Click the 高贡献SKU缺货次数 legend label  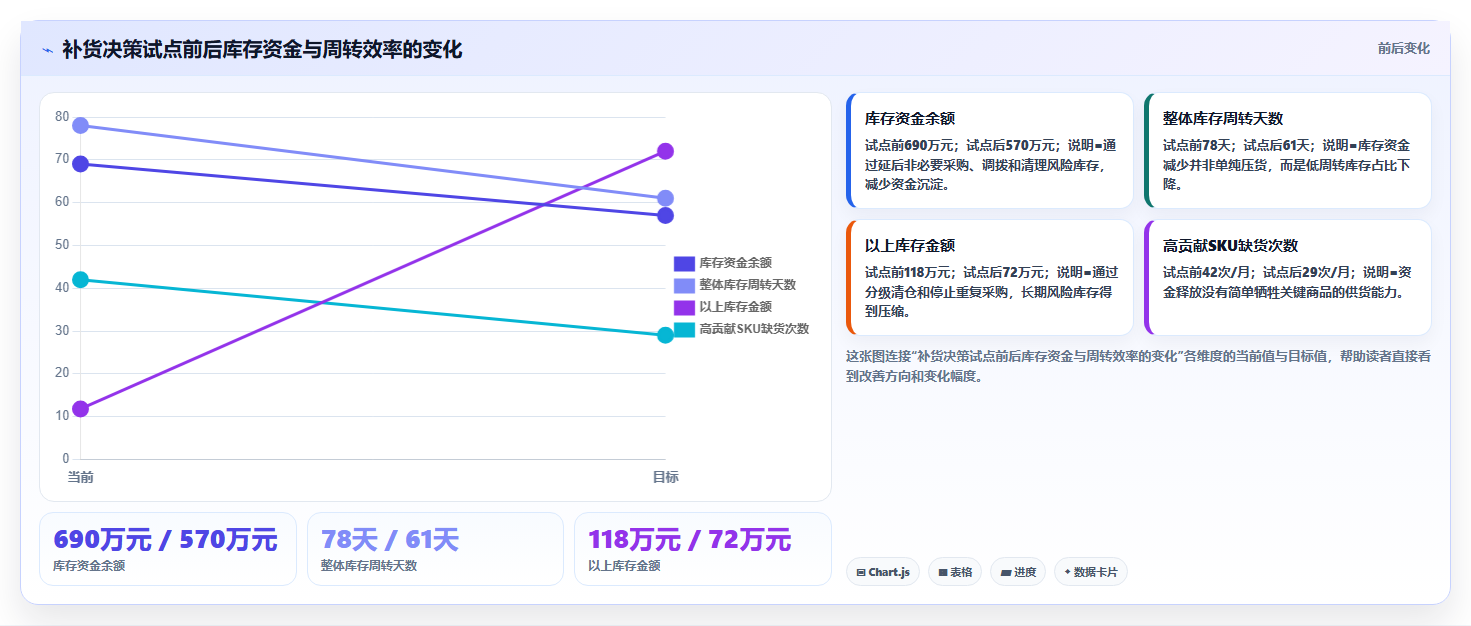754,329
